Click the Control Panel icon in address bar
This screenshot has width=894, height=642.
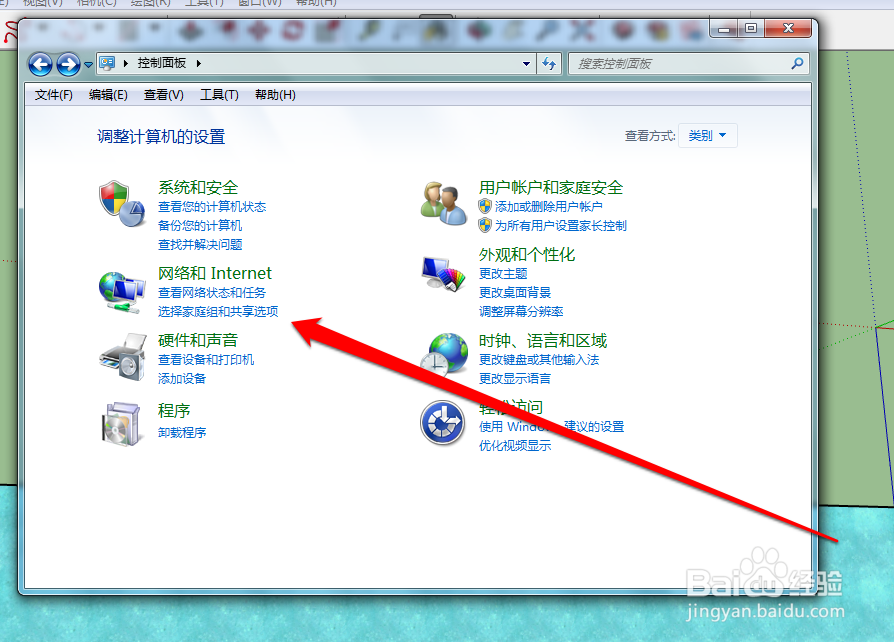pos(107,63)
